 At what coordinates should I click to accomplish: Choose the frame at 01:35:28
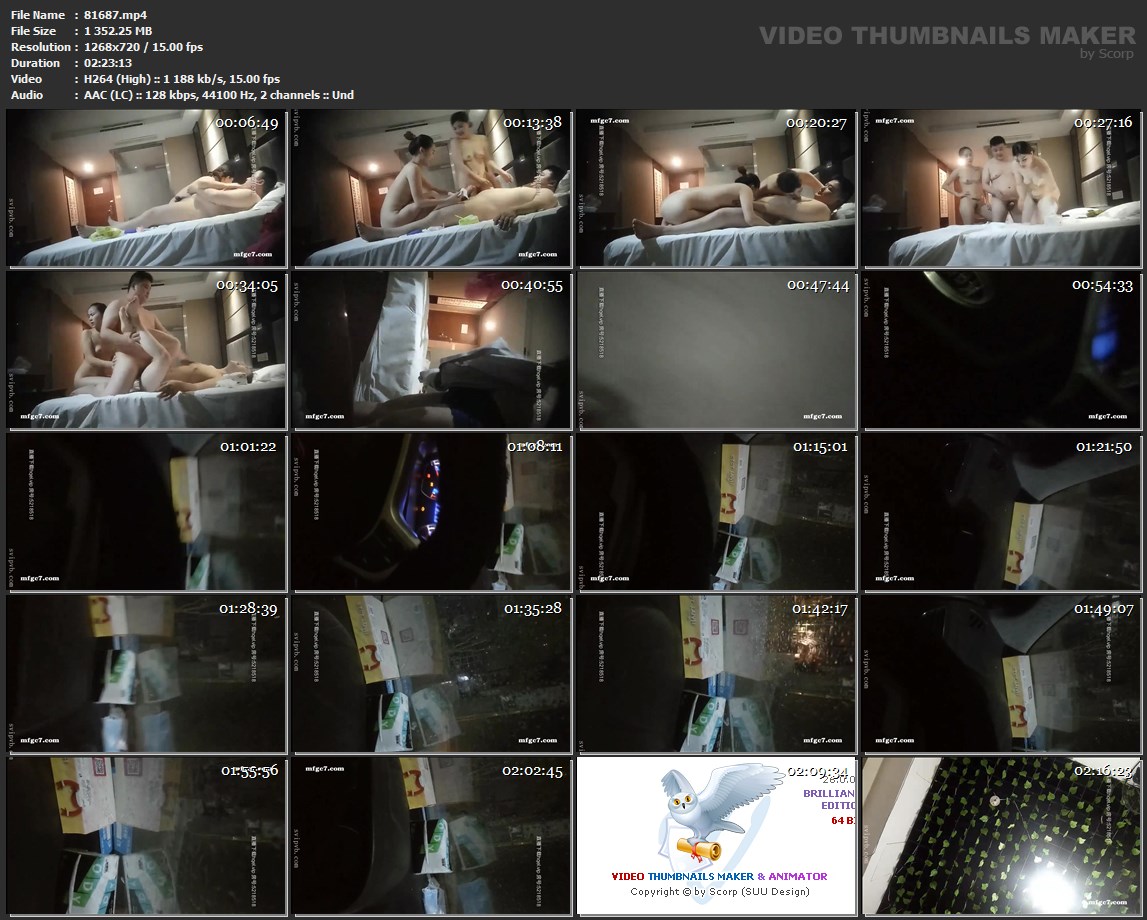432,674
